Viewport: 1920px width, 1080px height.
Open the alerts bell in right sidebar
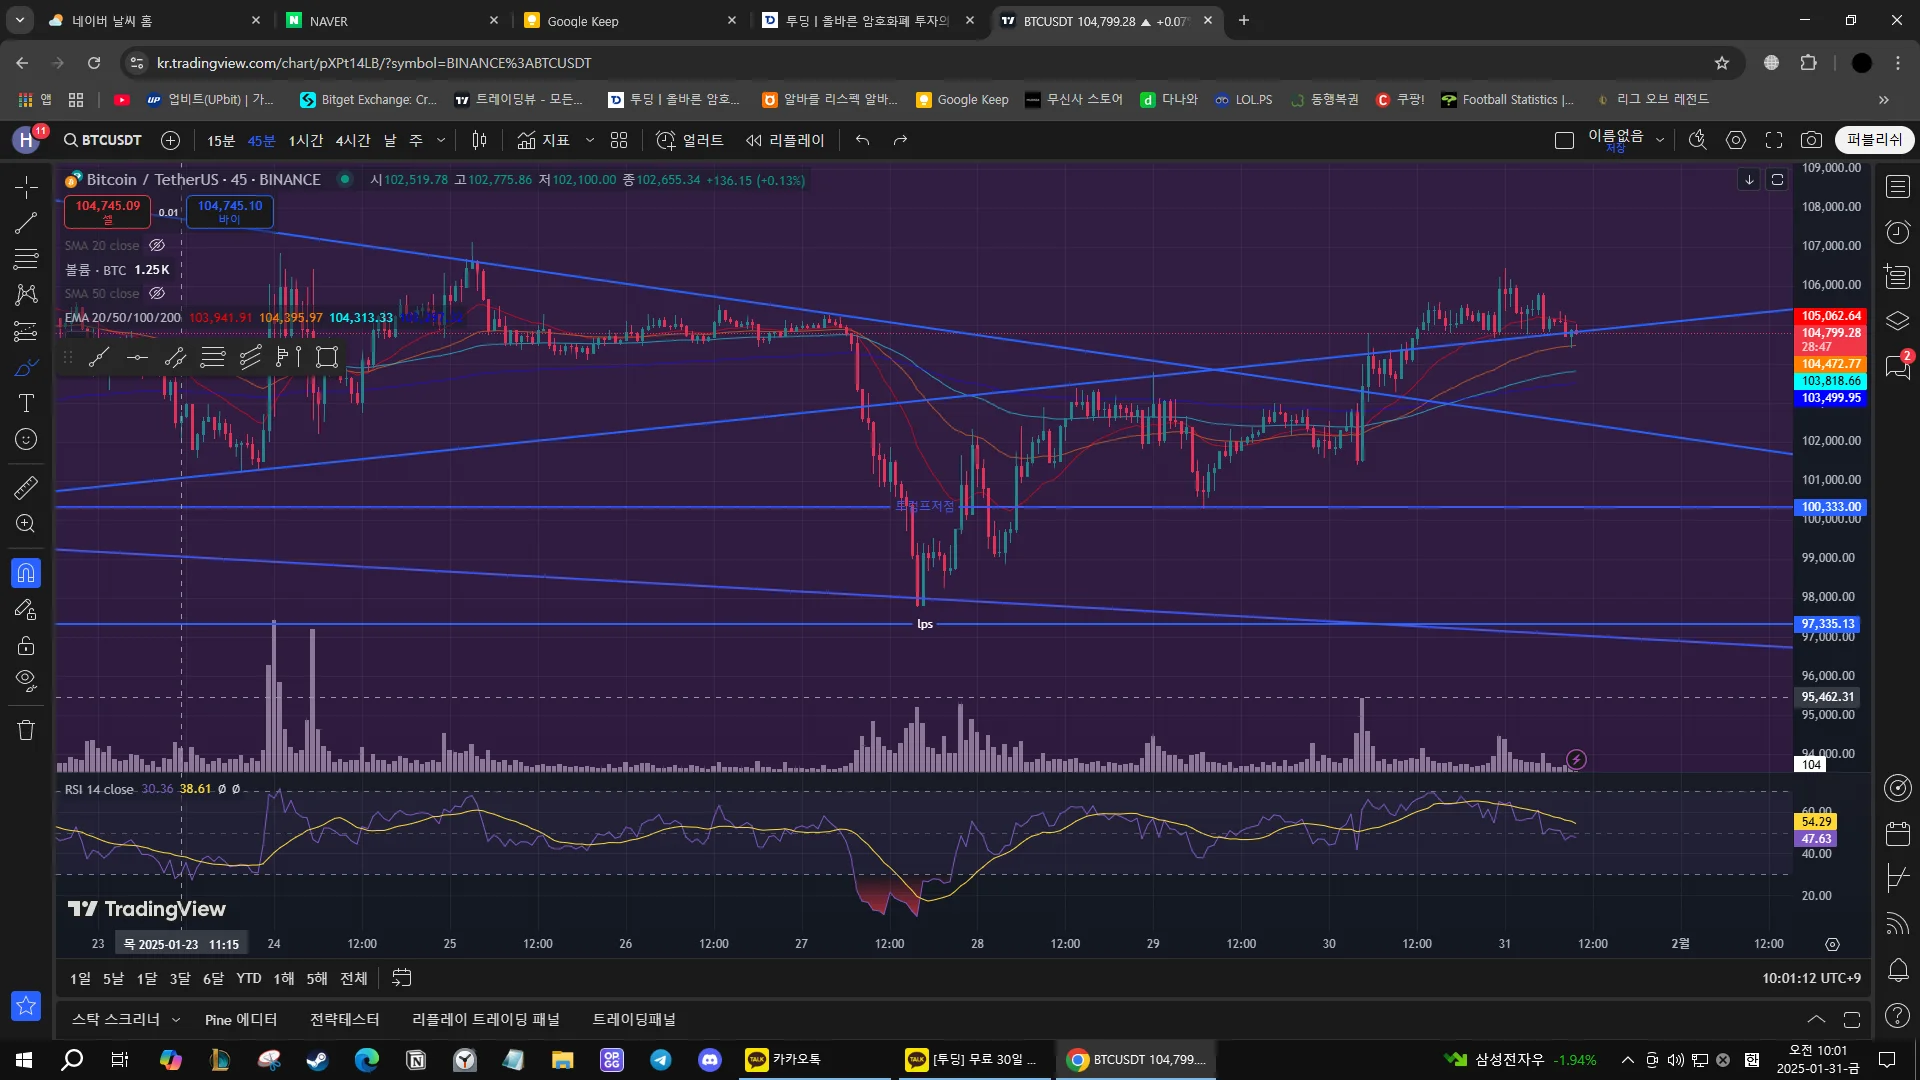[1897, 970]
